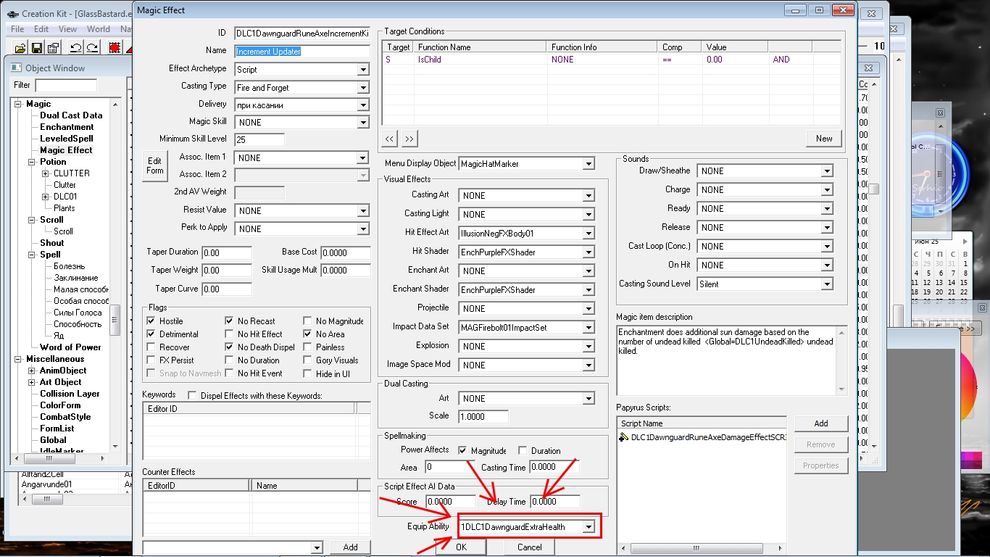The width and height of the screenshot is (990, 557).
Task: Click the script icon for DLC1DawnguardRuneAxeDamageEffect
Action: click(x=623, y=438)
